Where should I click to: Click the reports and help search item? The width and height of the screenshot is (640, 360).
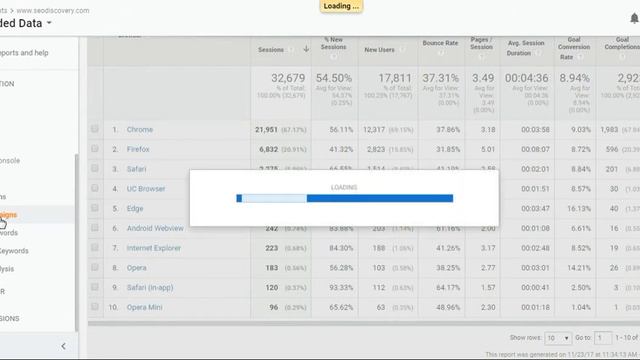tap(24, 53)
